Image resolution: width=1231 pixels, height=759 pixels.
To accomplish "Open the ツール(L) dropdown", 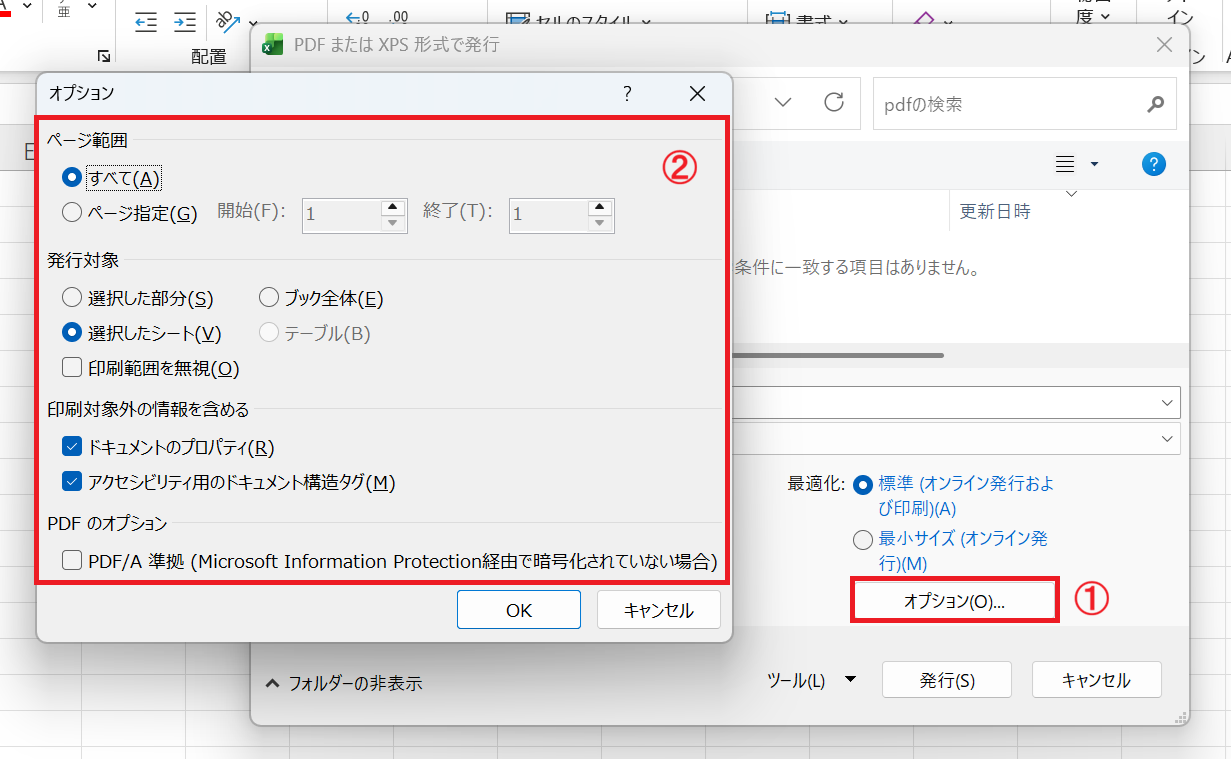I will coord(811,681).
